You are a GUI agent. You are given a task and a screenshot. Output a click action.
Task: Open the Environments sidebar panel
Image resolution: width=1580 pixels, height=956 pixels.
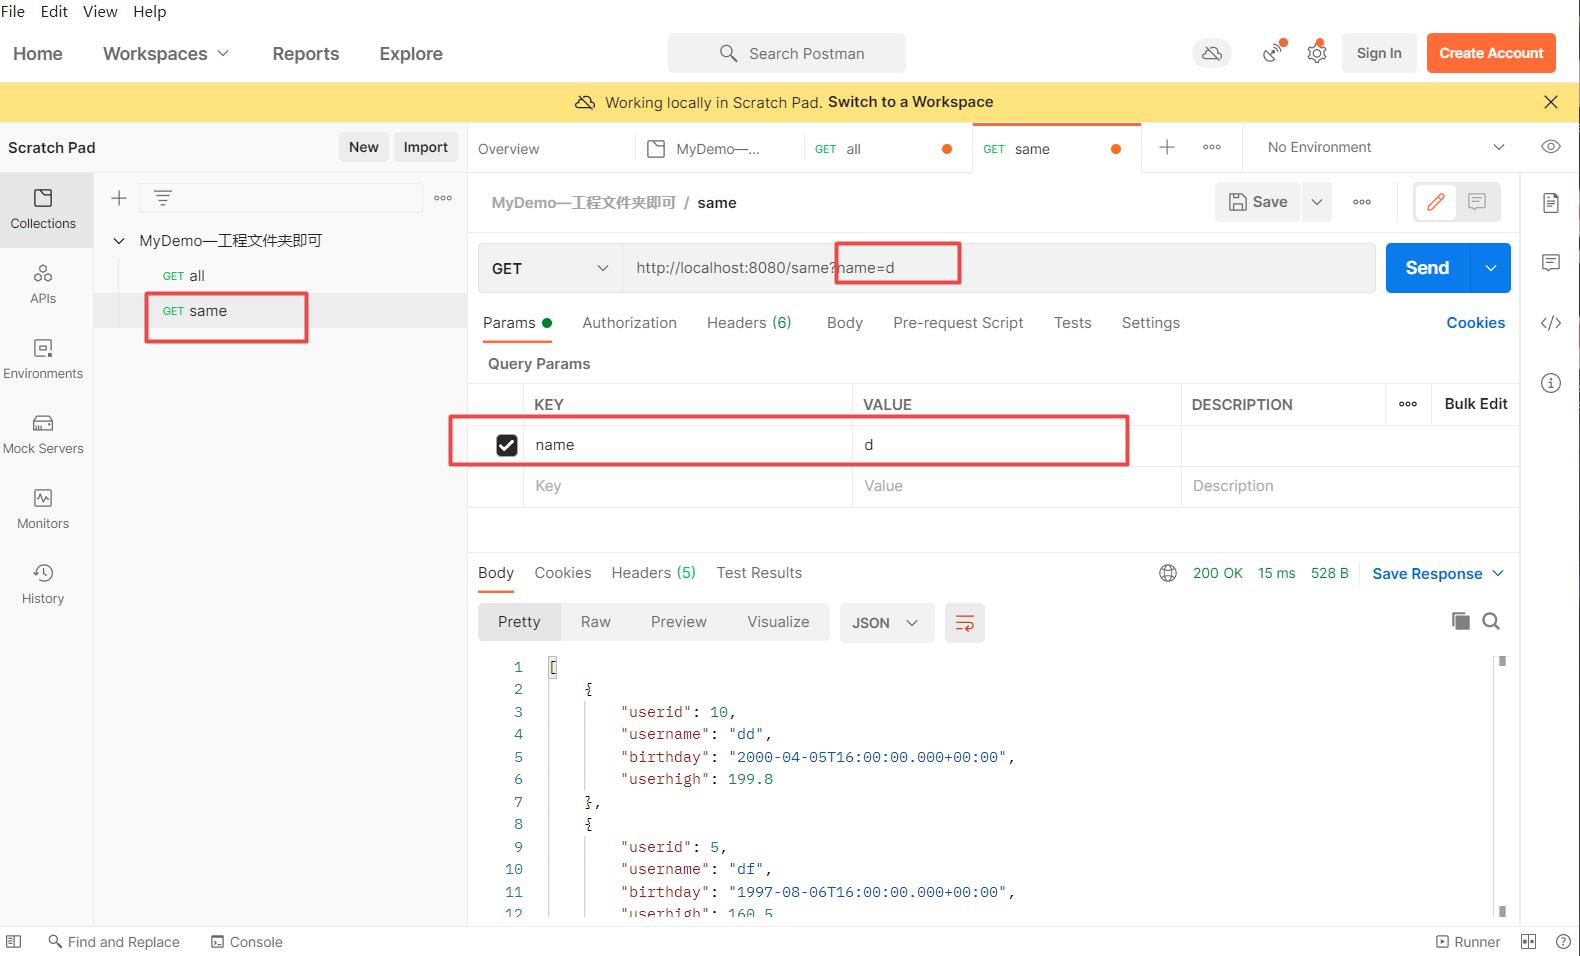pos(43,359)
